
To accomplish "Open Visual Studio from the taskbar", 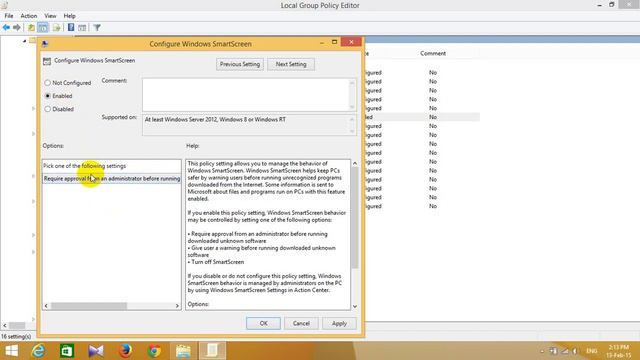I will pyautogui.click(x=96, y=351).
